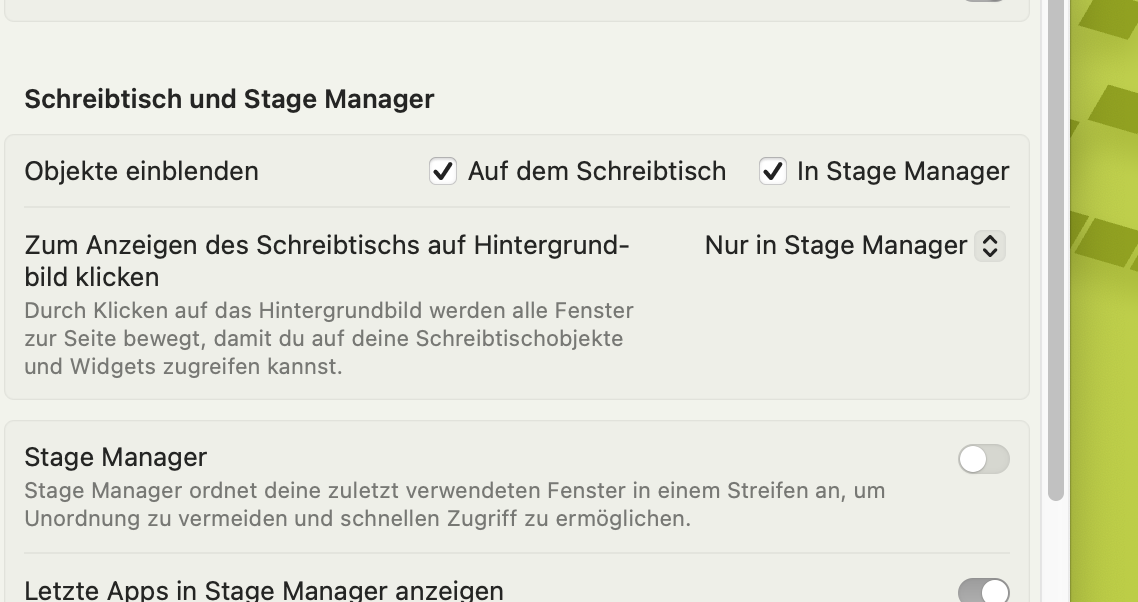This screenshot has width=1138, height=602.
Task: Click the "Letzte Apps in Stage Manager anzeigen" label
Action: pyautogui.click(x=264, y=590)
